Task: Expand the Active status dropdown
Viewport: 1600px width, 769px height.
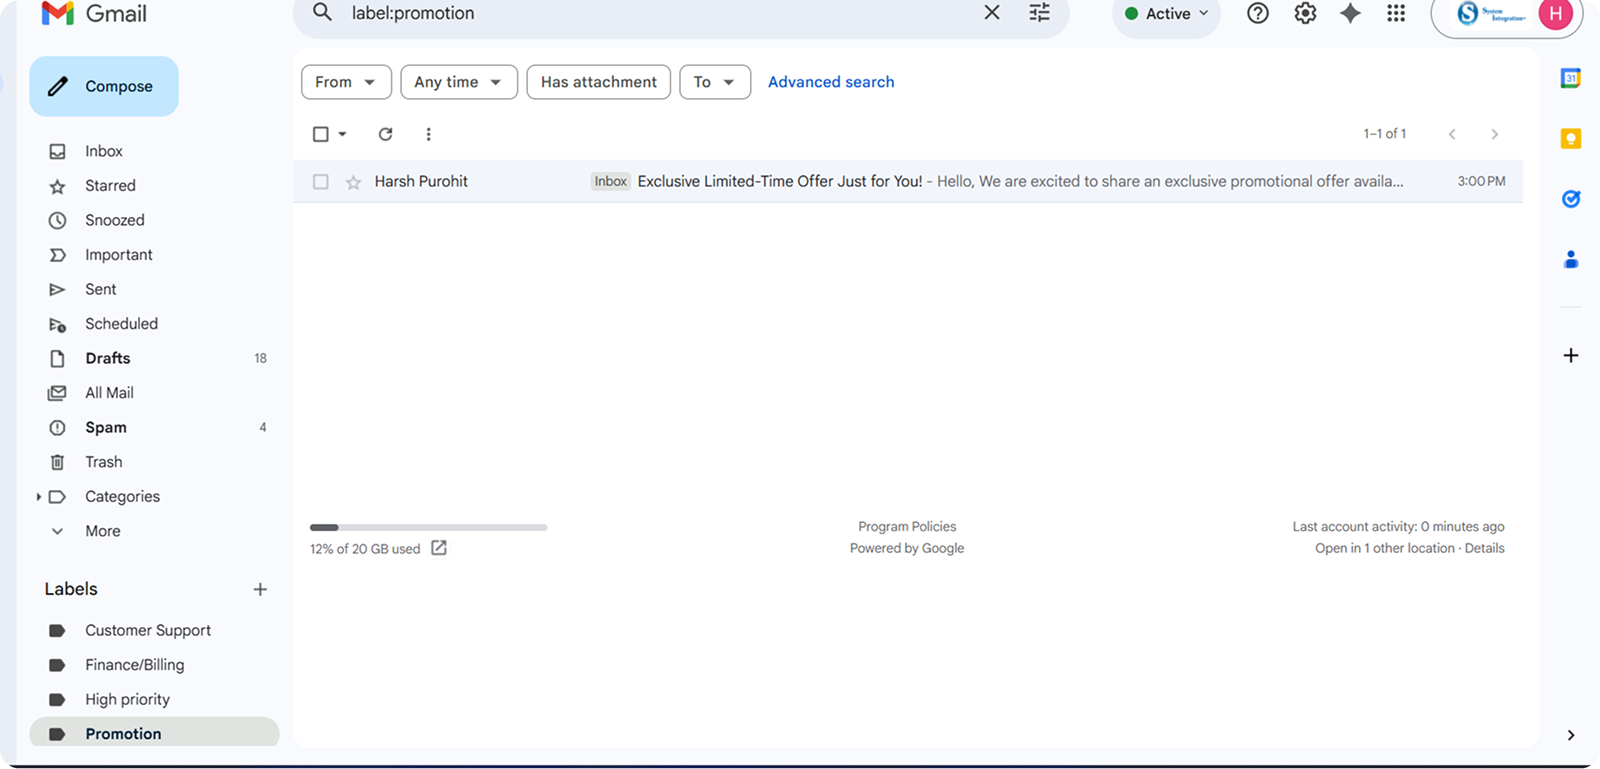Action: [1166, 14]
